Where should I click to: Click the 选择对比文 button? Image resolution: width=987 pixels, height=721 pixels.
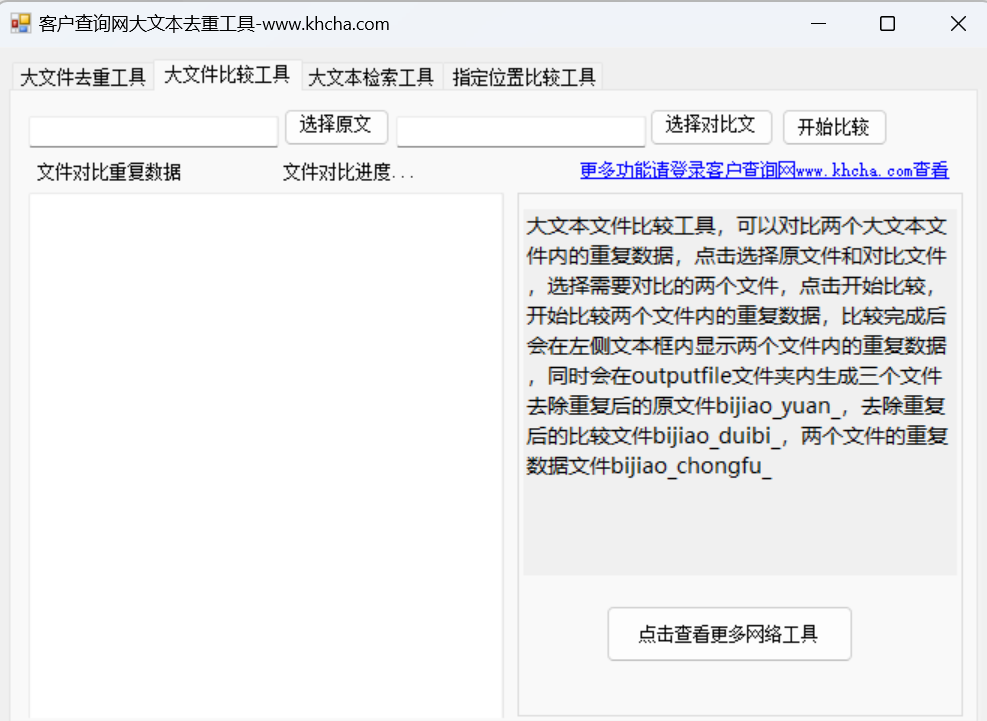711,125
